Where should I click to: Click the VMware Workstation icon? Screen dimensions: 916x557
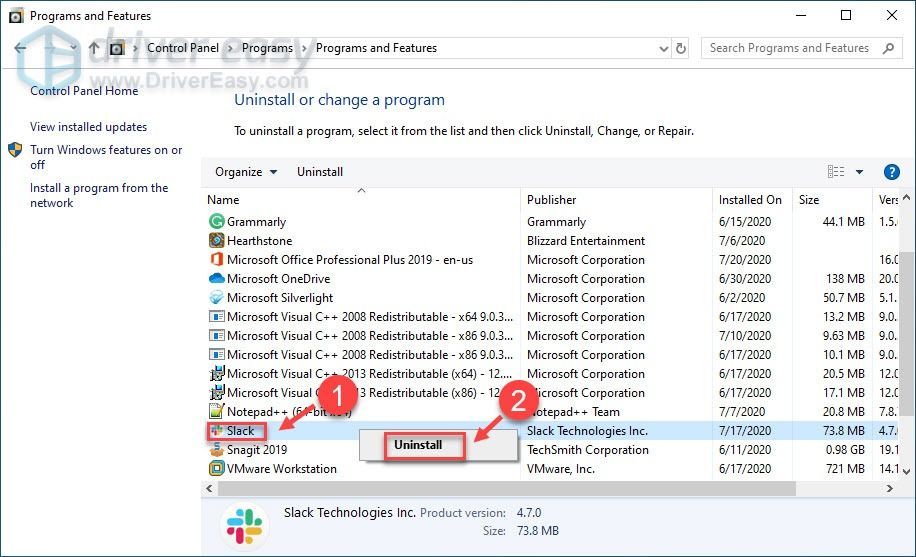216,468
